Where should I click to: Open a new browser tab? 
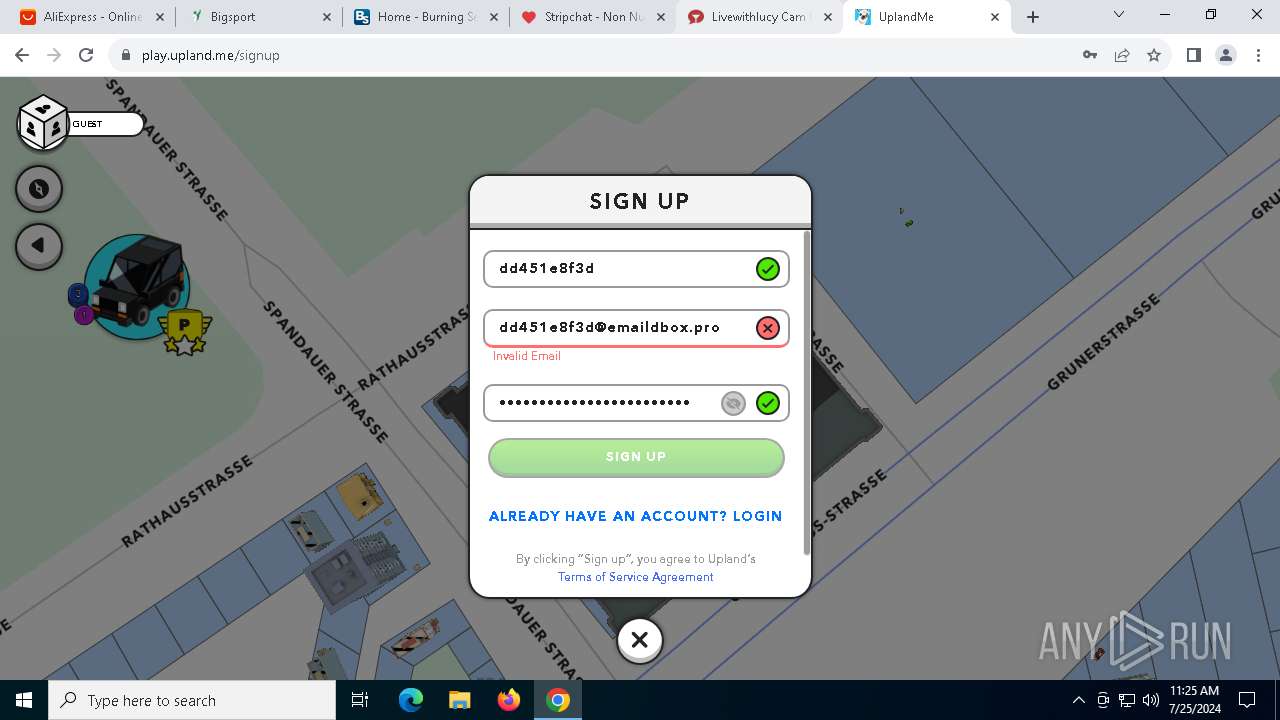[x=1033, y=17]
